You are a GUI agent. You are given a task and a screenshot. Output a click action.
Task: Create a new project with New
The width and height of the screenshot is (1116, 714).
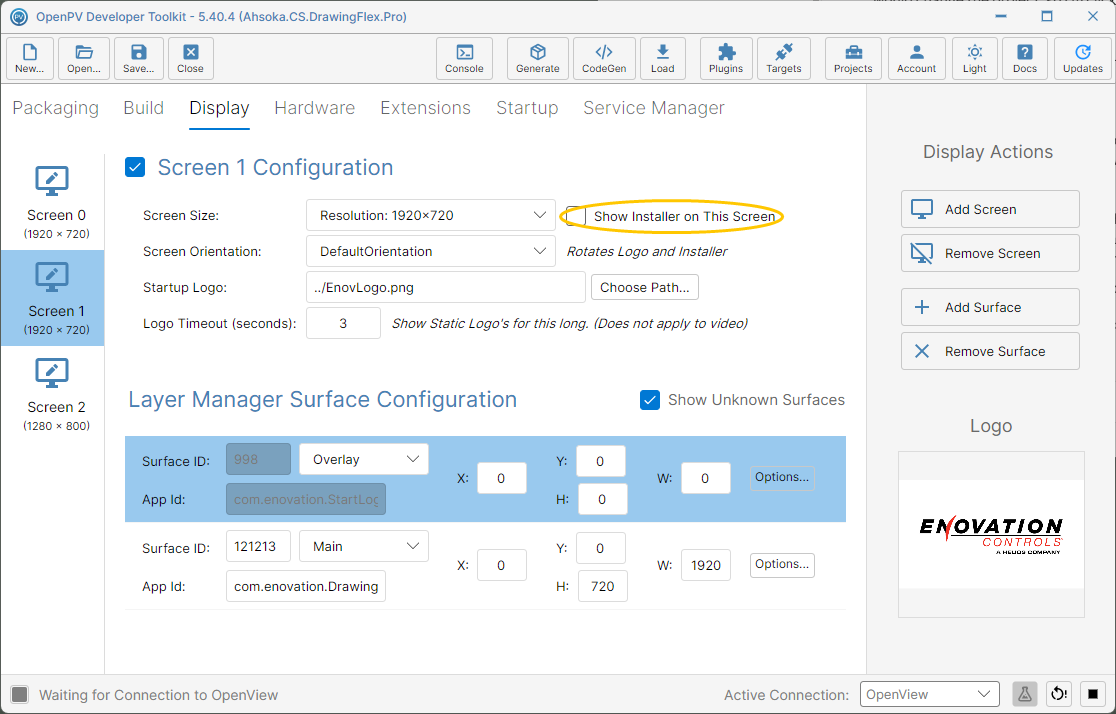point(30,58)
